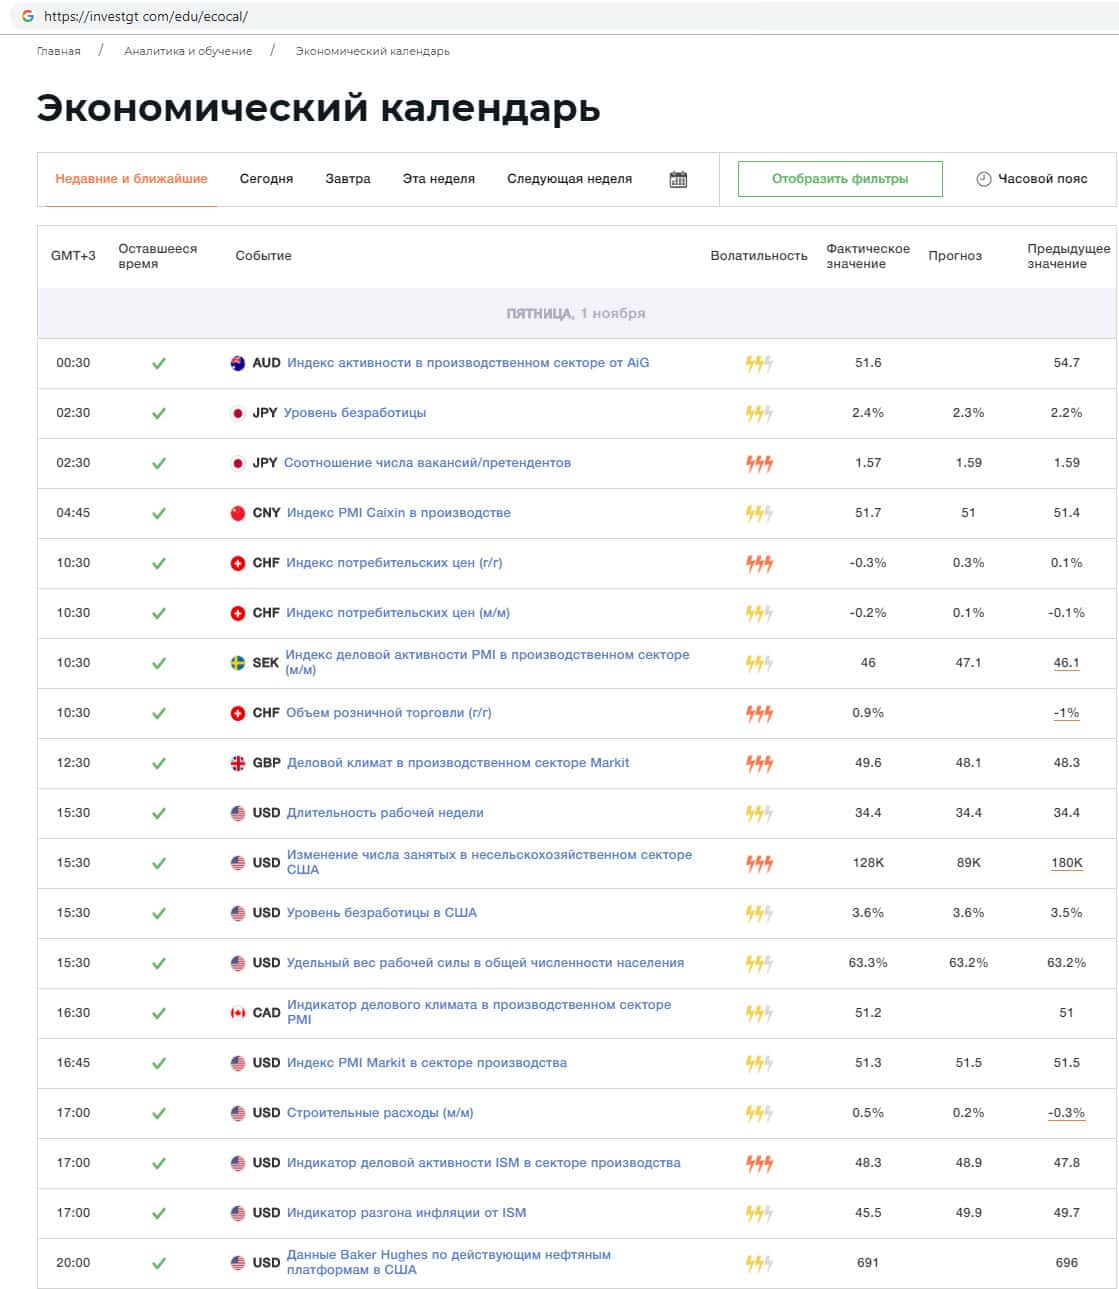This screenshot has height=1289, width=1119.
Task: Switch to the Эта неделя tab
Action: click(438, 179)
